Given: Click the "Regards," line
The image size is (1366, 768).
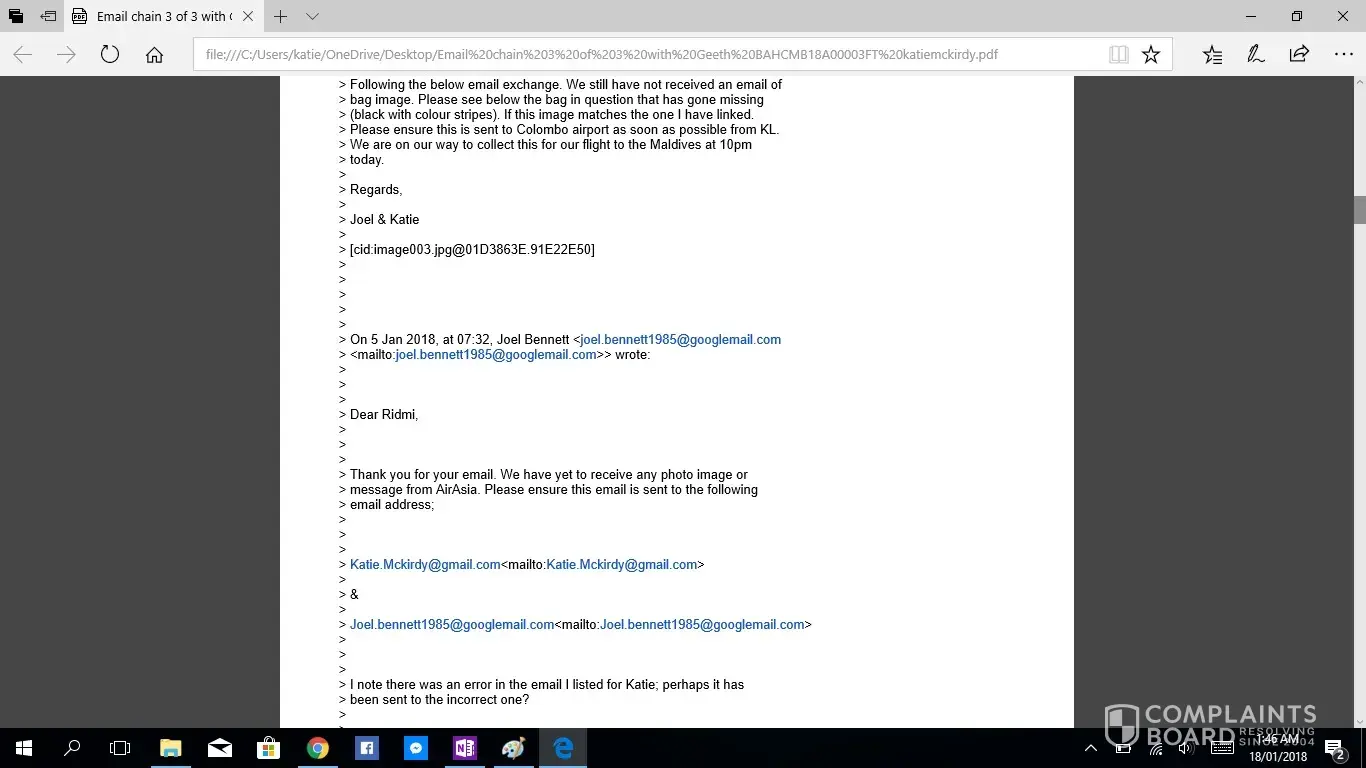Looking at the screenshot, I should [376, 190].
